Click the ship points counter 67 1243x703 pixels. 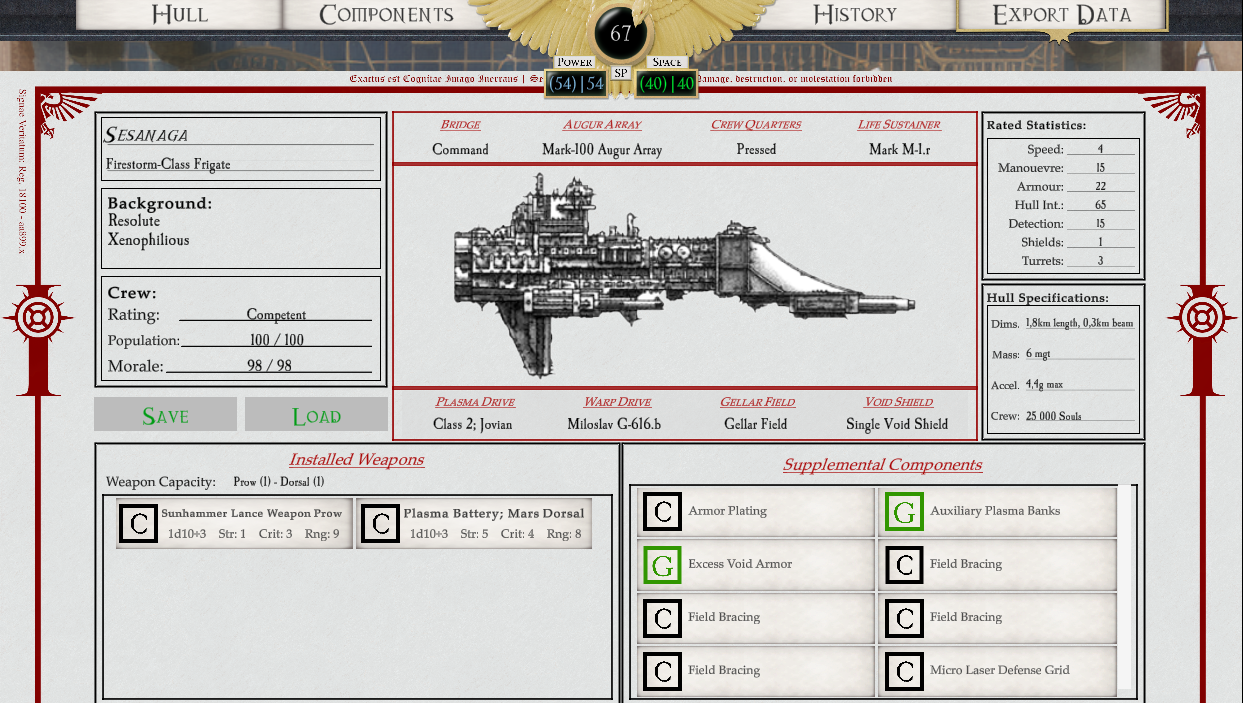point(620,33)
